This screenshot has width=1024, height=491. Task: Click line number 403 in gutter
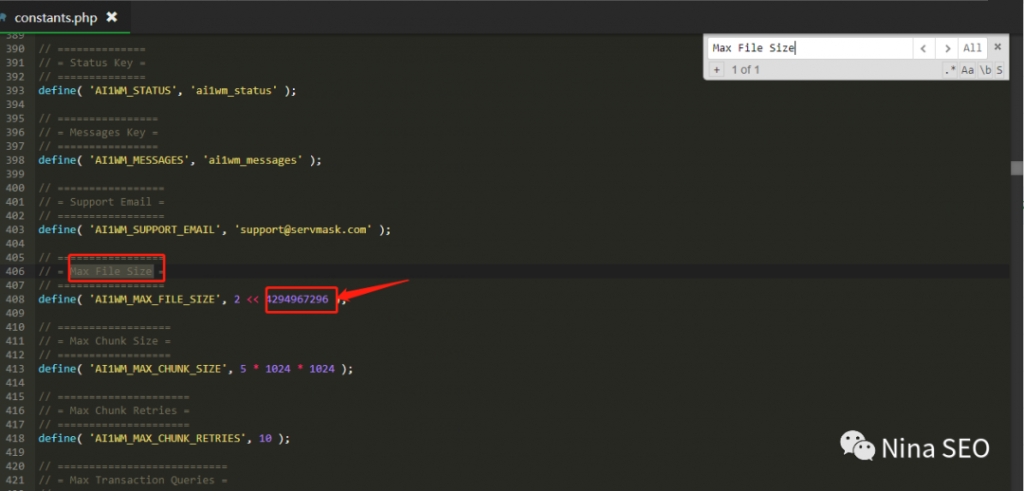tap(15, 230)
